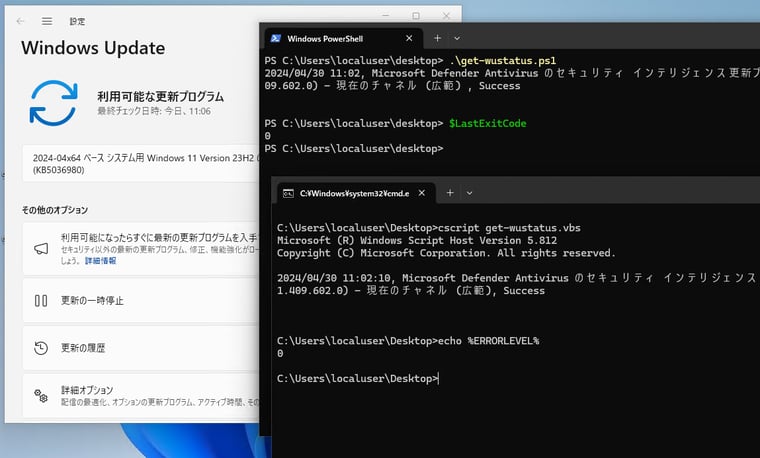
Task: Open 詳細オプション settings
Action: (x=142, y=395)
